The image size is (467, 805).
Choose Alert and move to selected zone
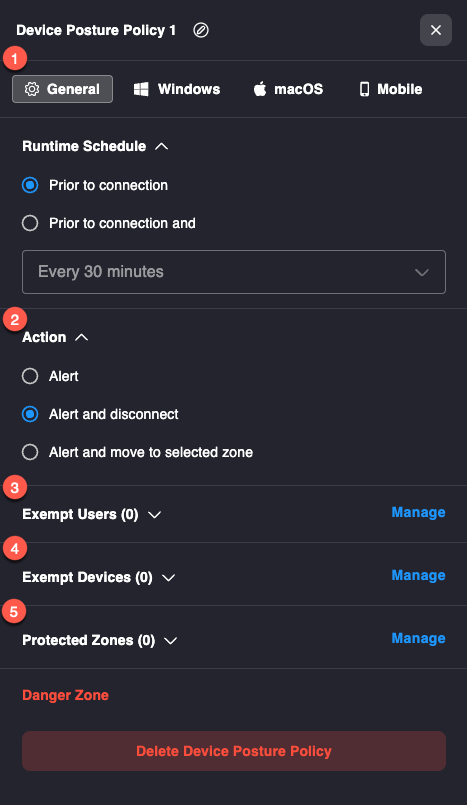coord(30,452)
